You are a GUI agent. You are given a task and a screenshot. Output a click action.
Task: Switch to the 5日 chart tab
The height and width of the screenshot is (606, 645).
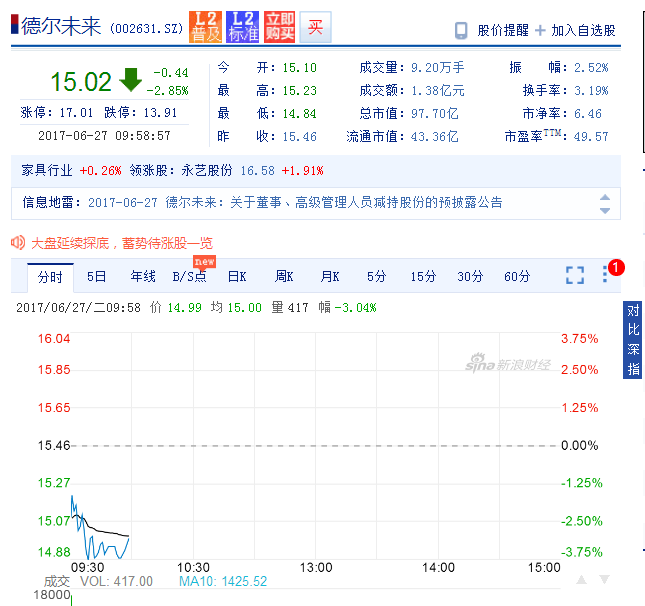click(x=97, y=276)
